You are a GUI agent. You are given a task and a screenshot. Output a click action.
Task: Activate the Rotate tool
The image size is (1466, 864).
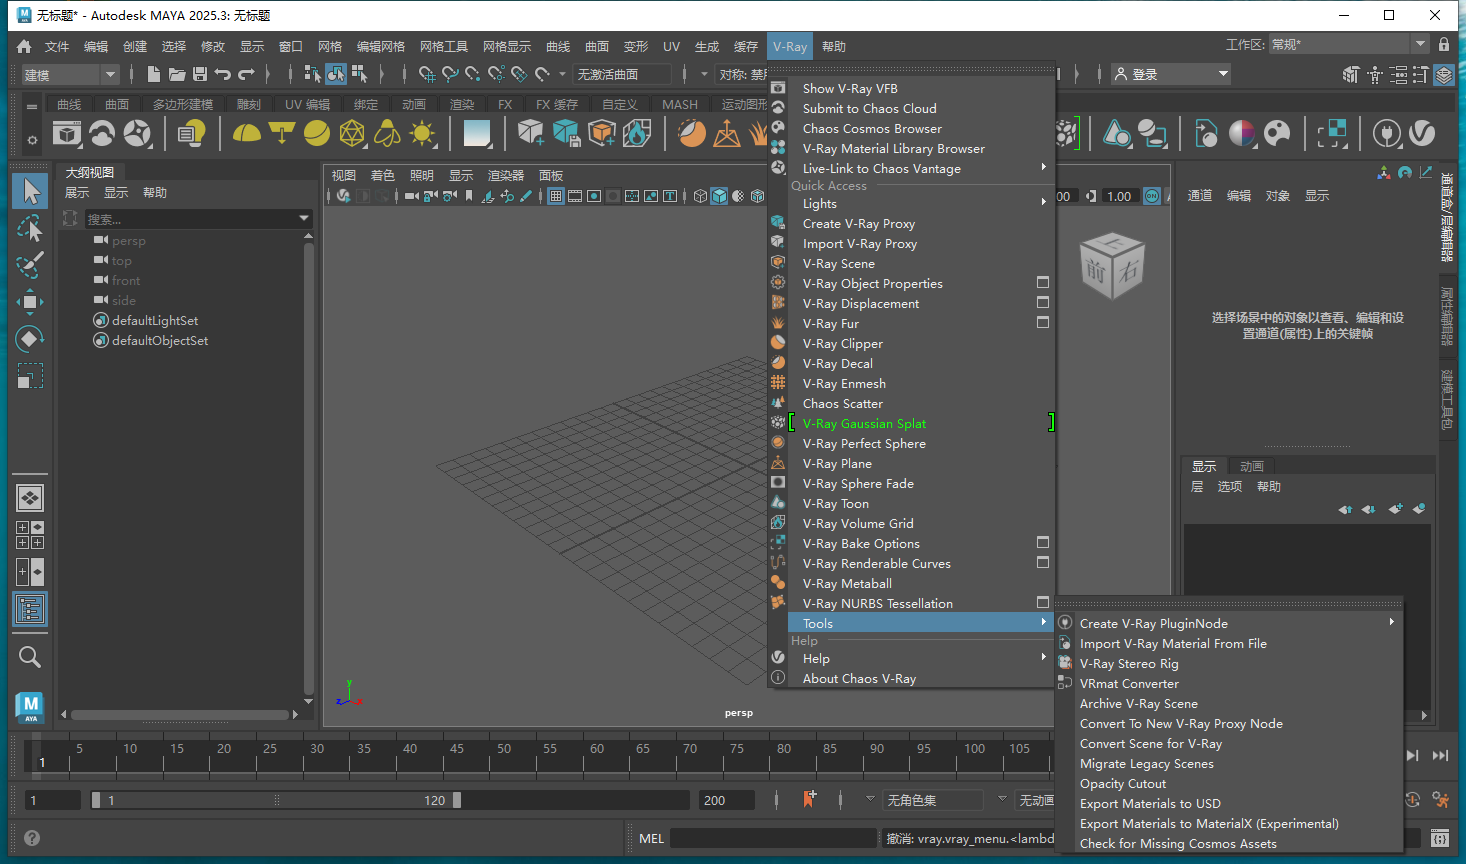coord(30,339)
